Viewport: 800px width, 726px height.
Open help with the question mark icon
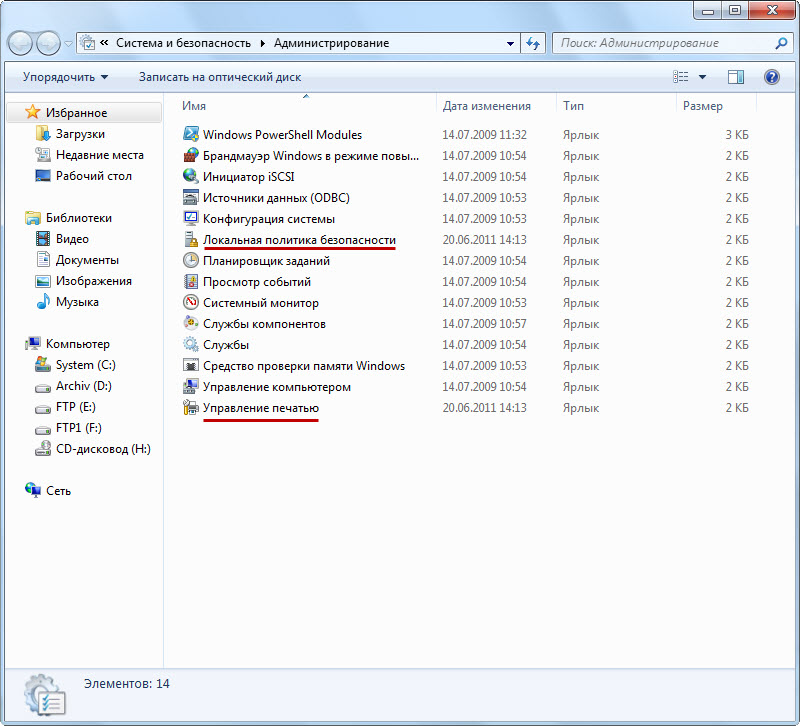tap(771, 77)
